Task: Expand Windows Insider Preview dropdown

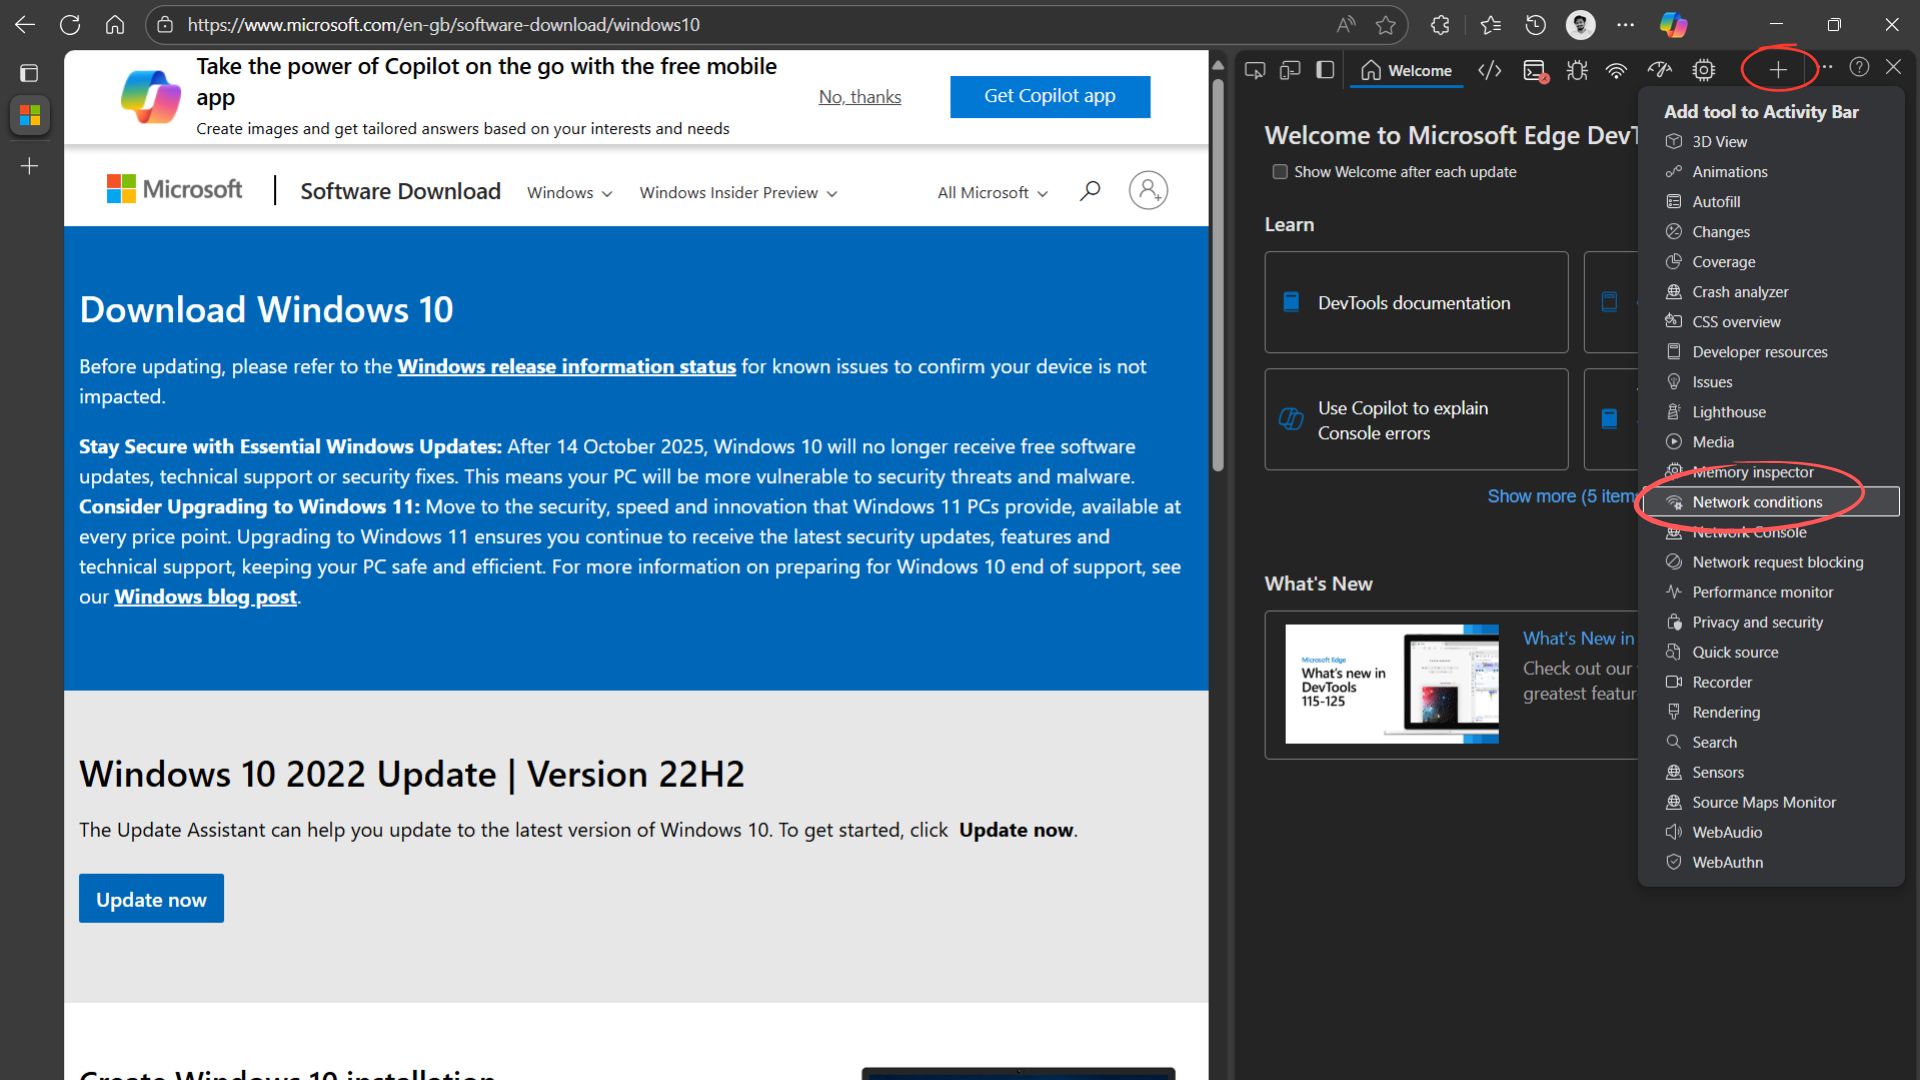Action: 738,192
